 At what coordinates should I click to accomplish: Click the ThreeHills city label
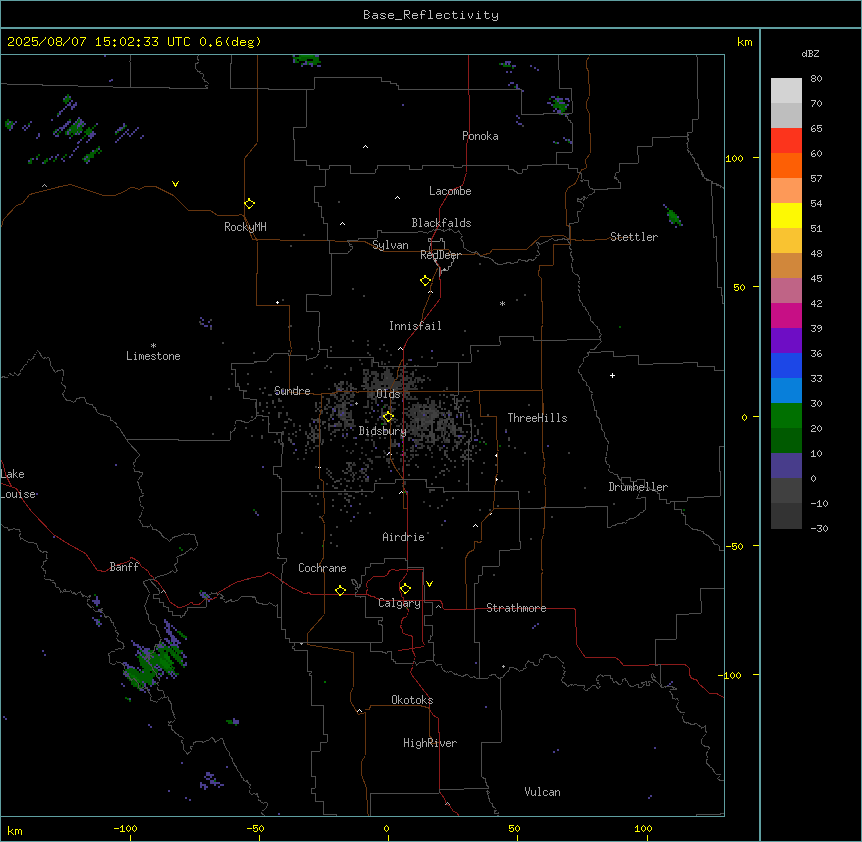pyautogui.click(x=537, y=418)
